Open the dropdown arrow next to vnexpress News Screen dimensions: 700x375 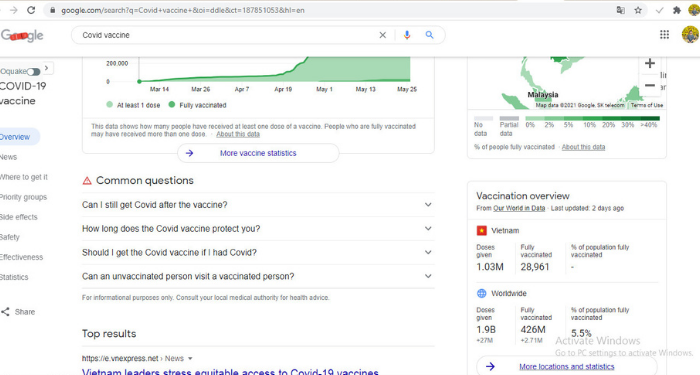190,358
